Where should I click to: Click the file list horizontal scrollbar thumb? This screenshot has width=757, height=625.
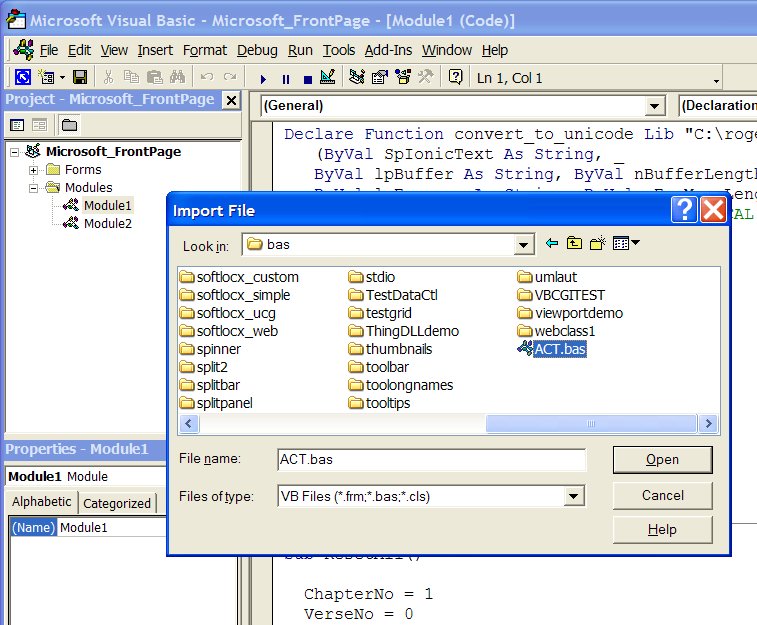591,424
